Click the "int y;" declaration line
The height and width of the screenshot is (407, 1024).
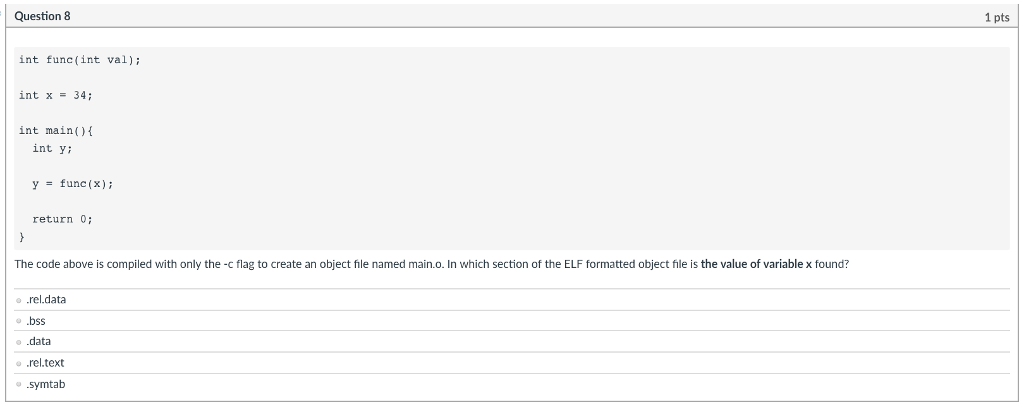click(52, 148)
